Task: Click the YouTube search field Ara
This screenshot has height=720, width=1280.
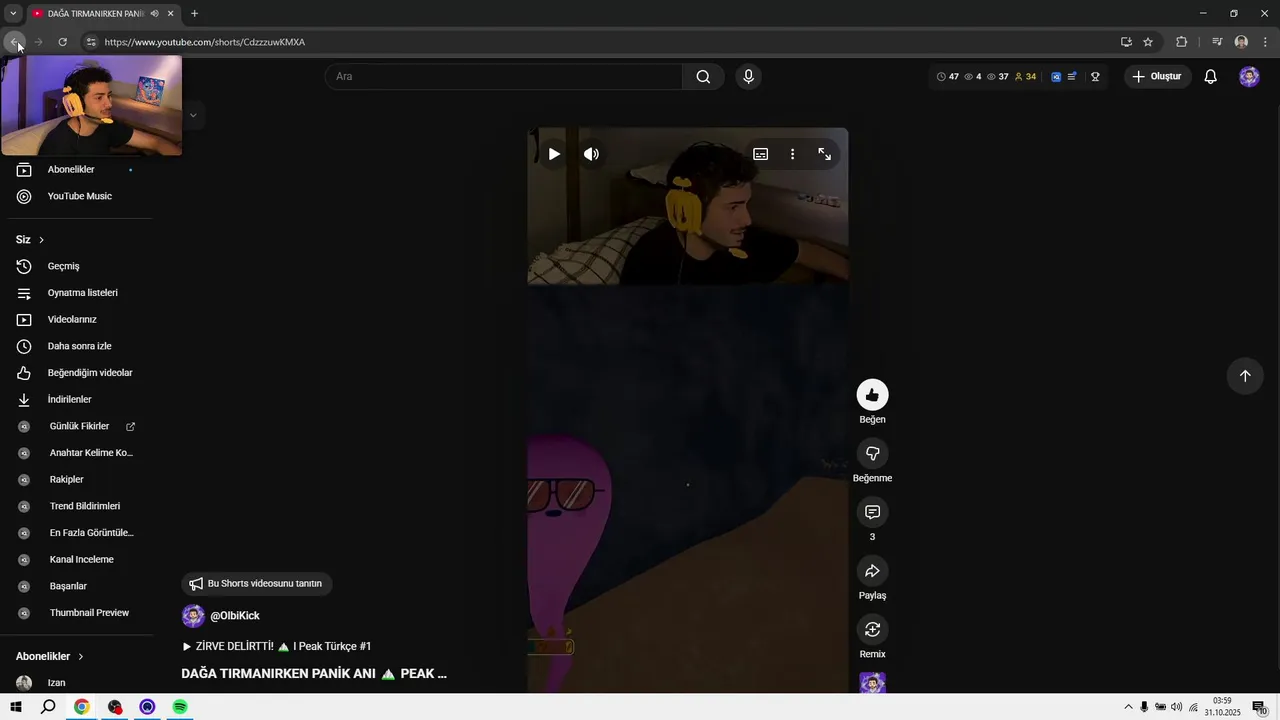Action: 504,77
